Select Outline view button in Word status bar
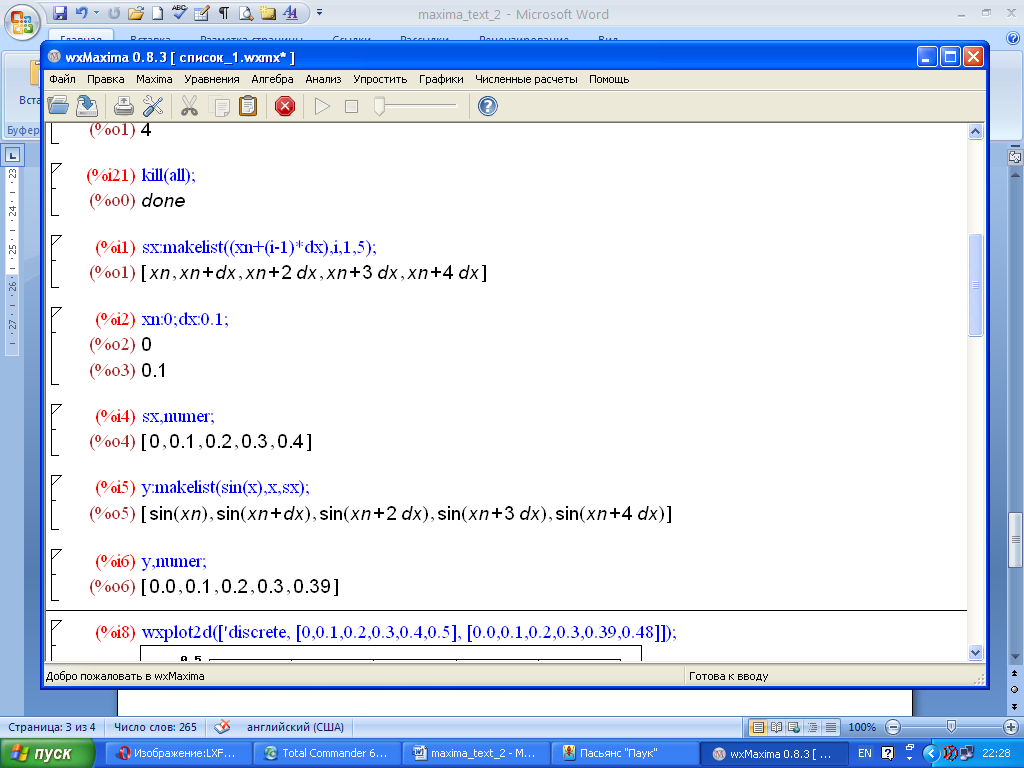The width and height of the screenshot is (1024, 768). pyautogui.click(x=812, y=727)
